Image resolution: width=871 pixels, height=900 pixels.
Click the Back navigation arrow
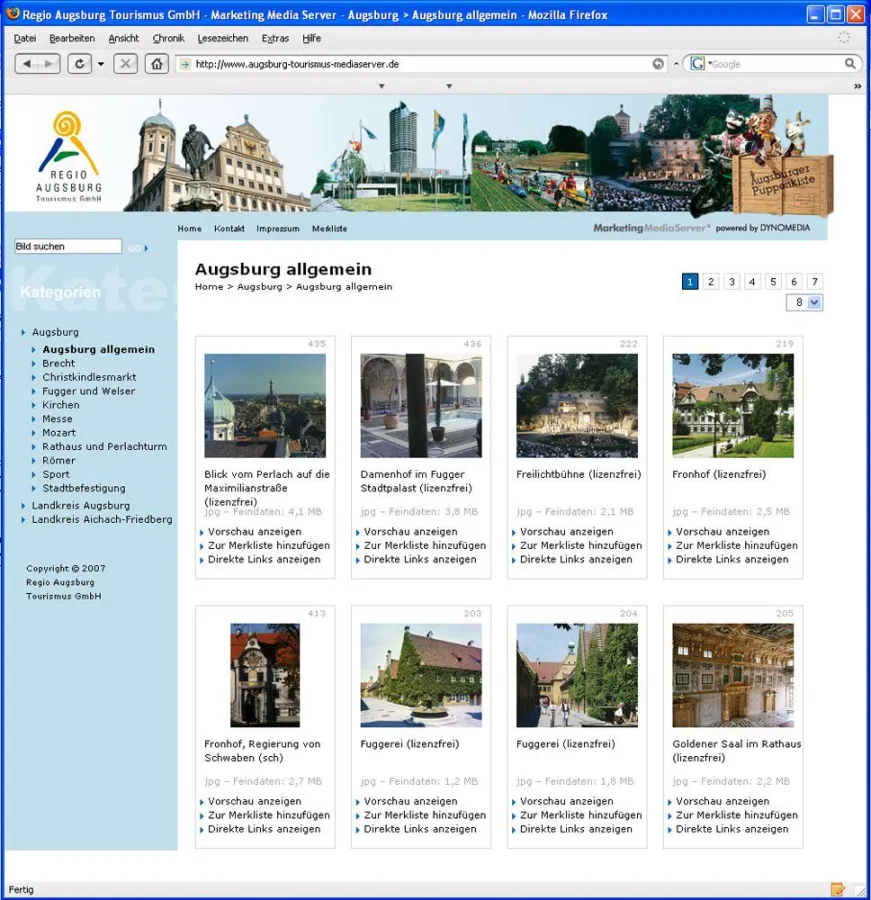(x=25, y=63)
